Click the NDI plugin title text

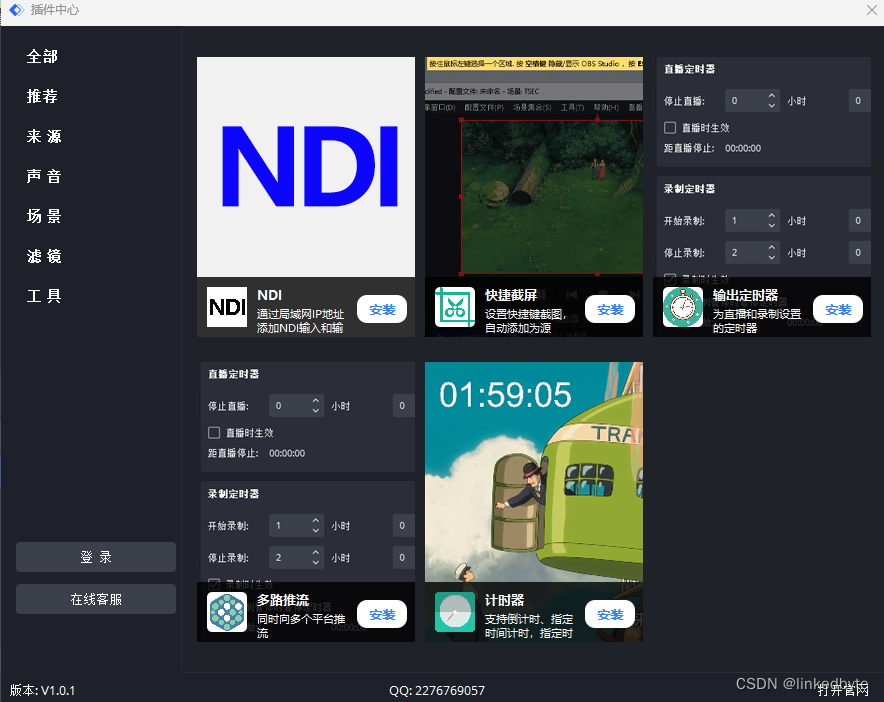[x=269, y=295]
